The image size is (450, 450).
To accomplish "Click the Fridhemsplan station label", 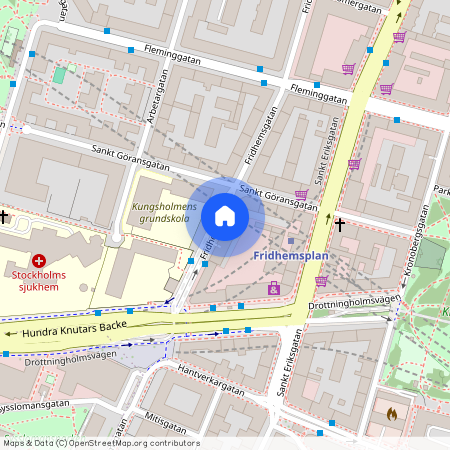I will (291, 256).
